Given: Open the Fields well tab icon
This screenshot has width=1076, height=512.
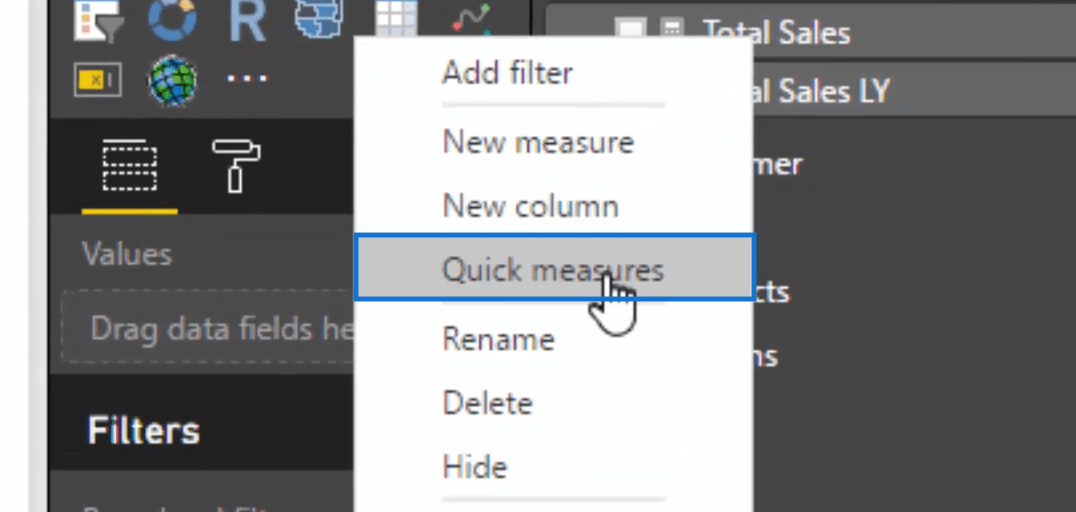Looking at the screenshot, I should coord(130,165).
